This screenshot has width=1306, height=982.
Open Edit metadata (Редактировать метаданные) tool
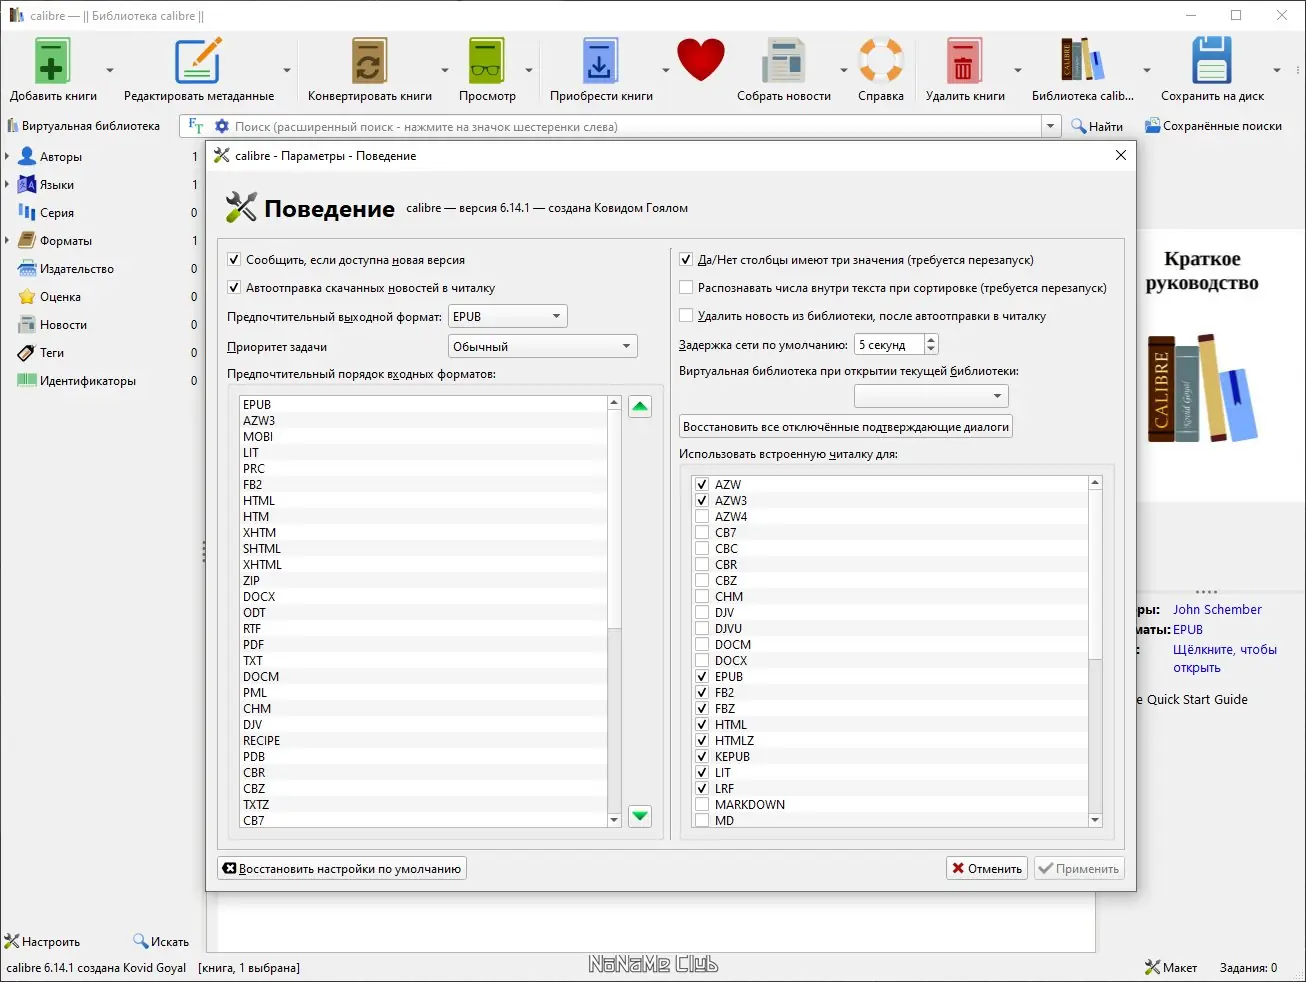pos(198,62)
